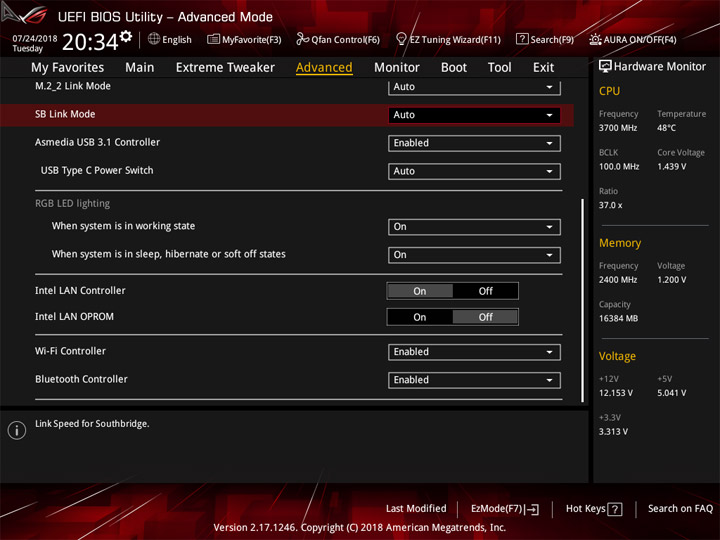Click the 07/24/2018 date text
This screenshot has width=720, height=540.
(35, 39)
